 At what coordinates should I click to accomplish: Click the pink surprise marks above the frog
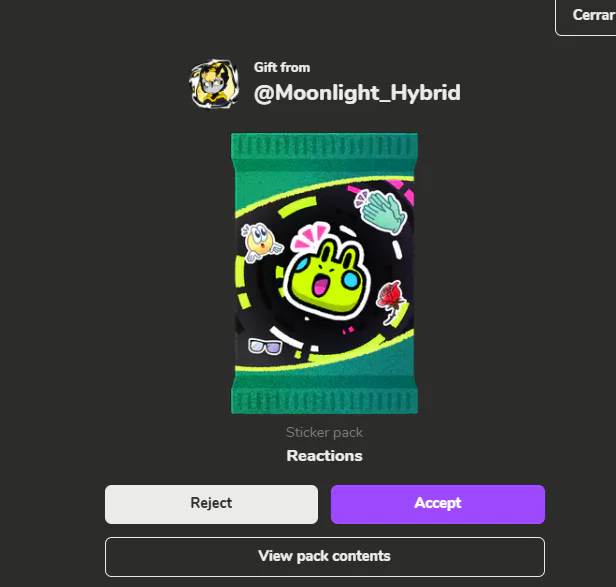coord(310,235)
